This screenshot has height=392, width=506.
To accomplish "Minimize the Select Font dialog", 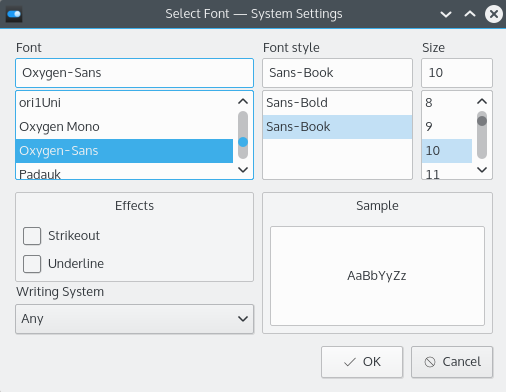I will 446,14.
